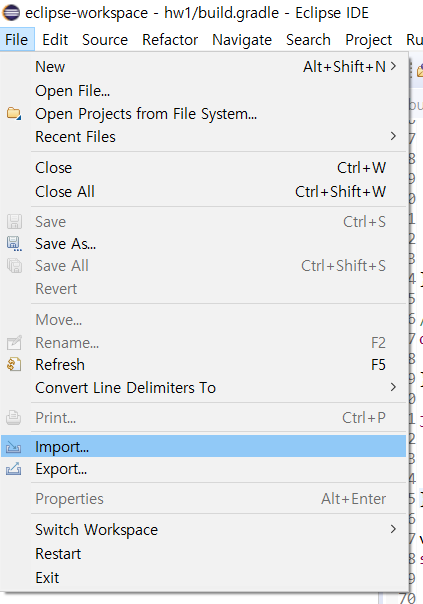Open the Search menu
This screenshot has width=423, height=604.
pos(308,40)
